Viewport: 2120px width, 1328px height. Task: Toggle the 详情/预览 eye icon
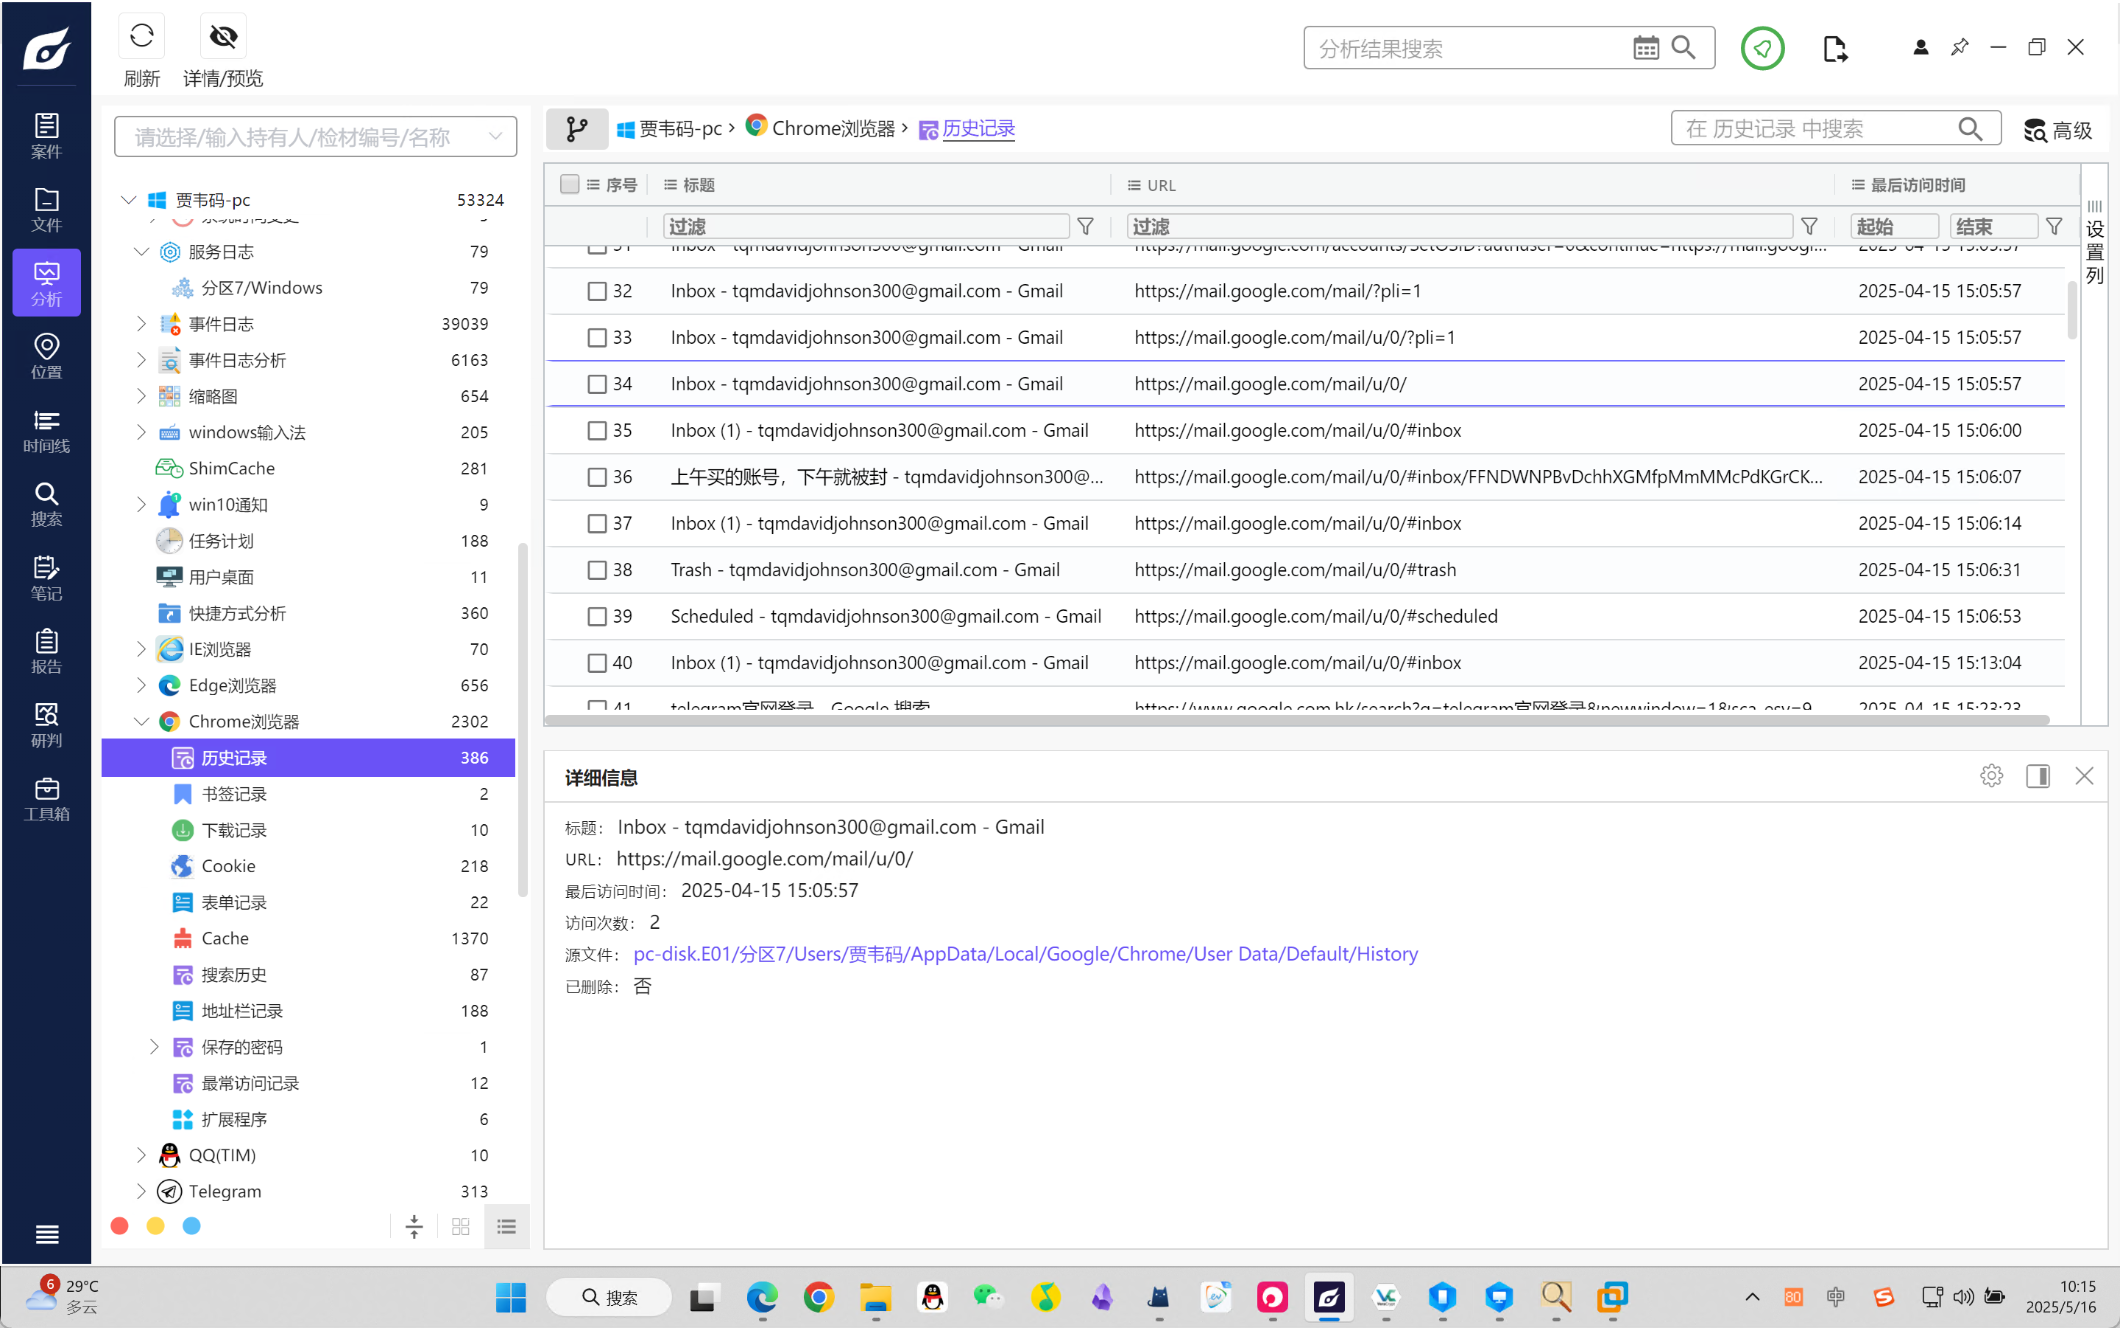pos(223,37)
